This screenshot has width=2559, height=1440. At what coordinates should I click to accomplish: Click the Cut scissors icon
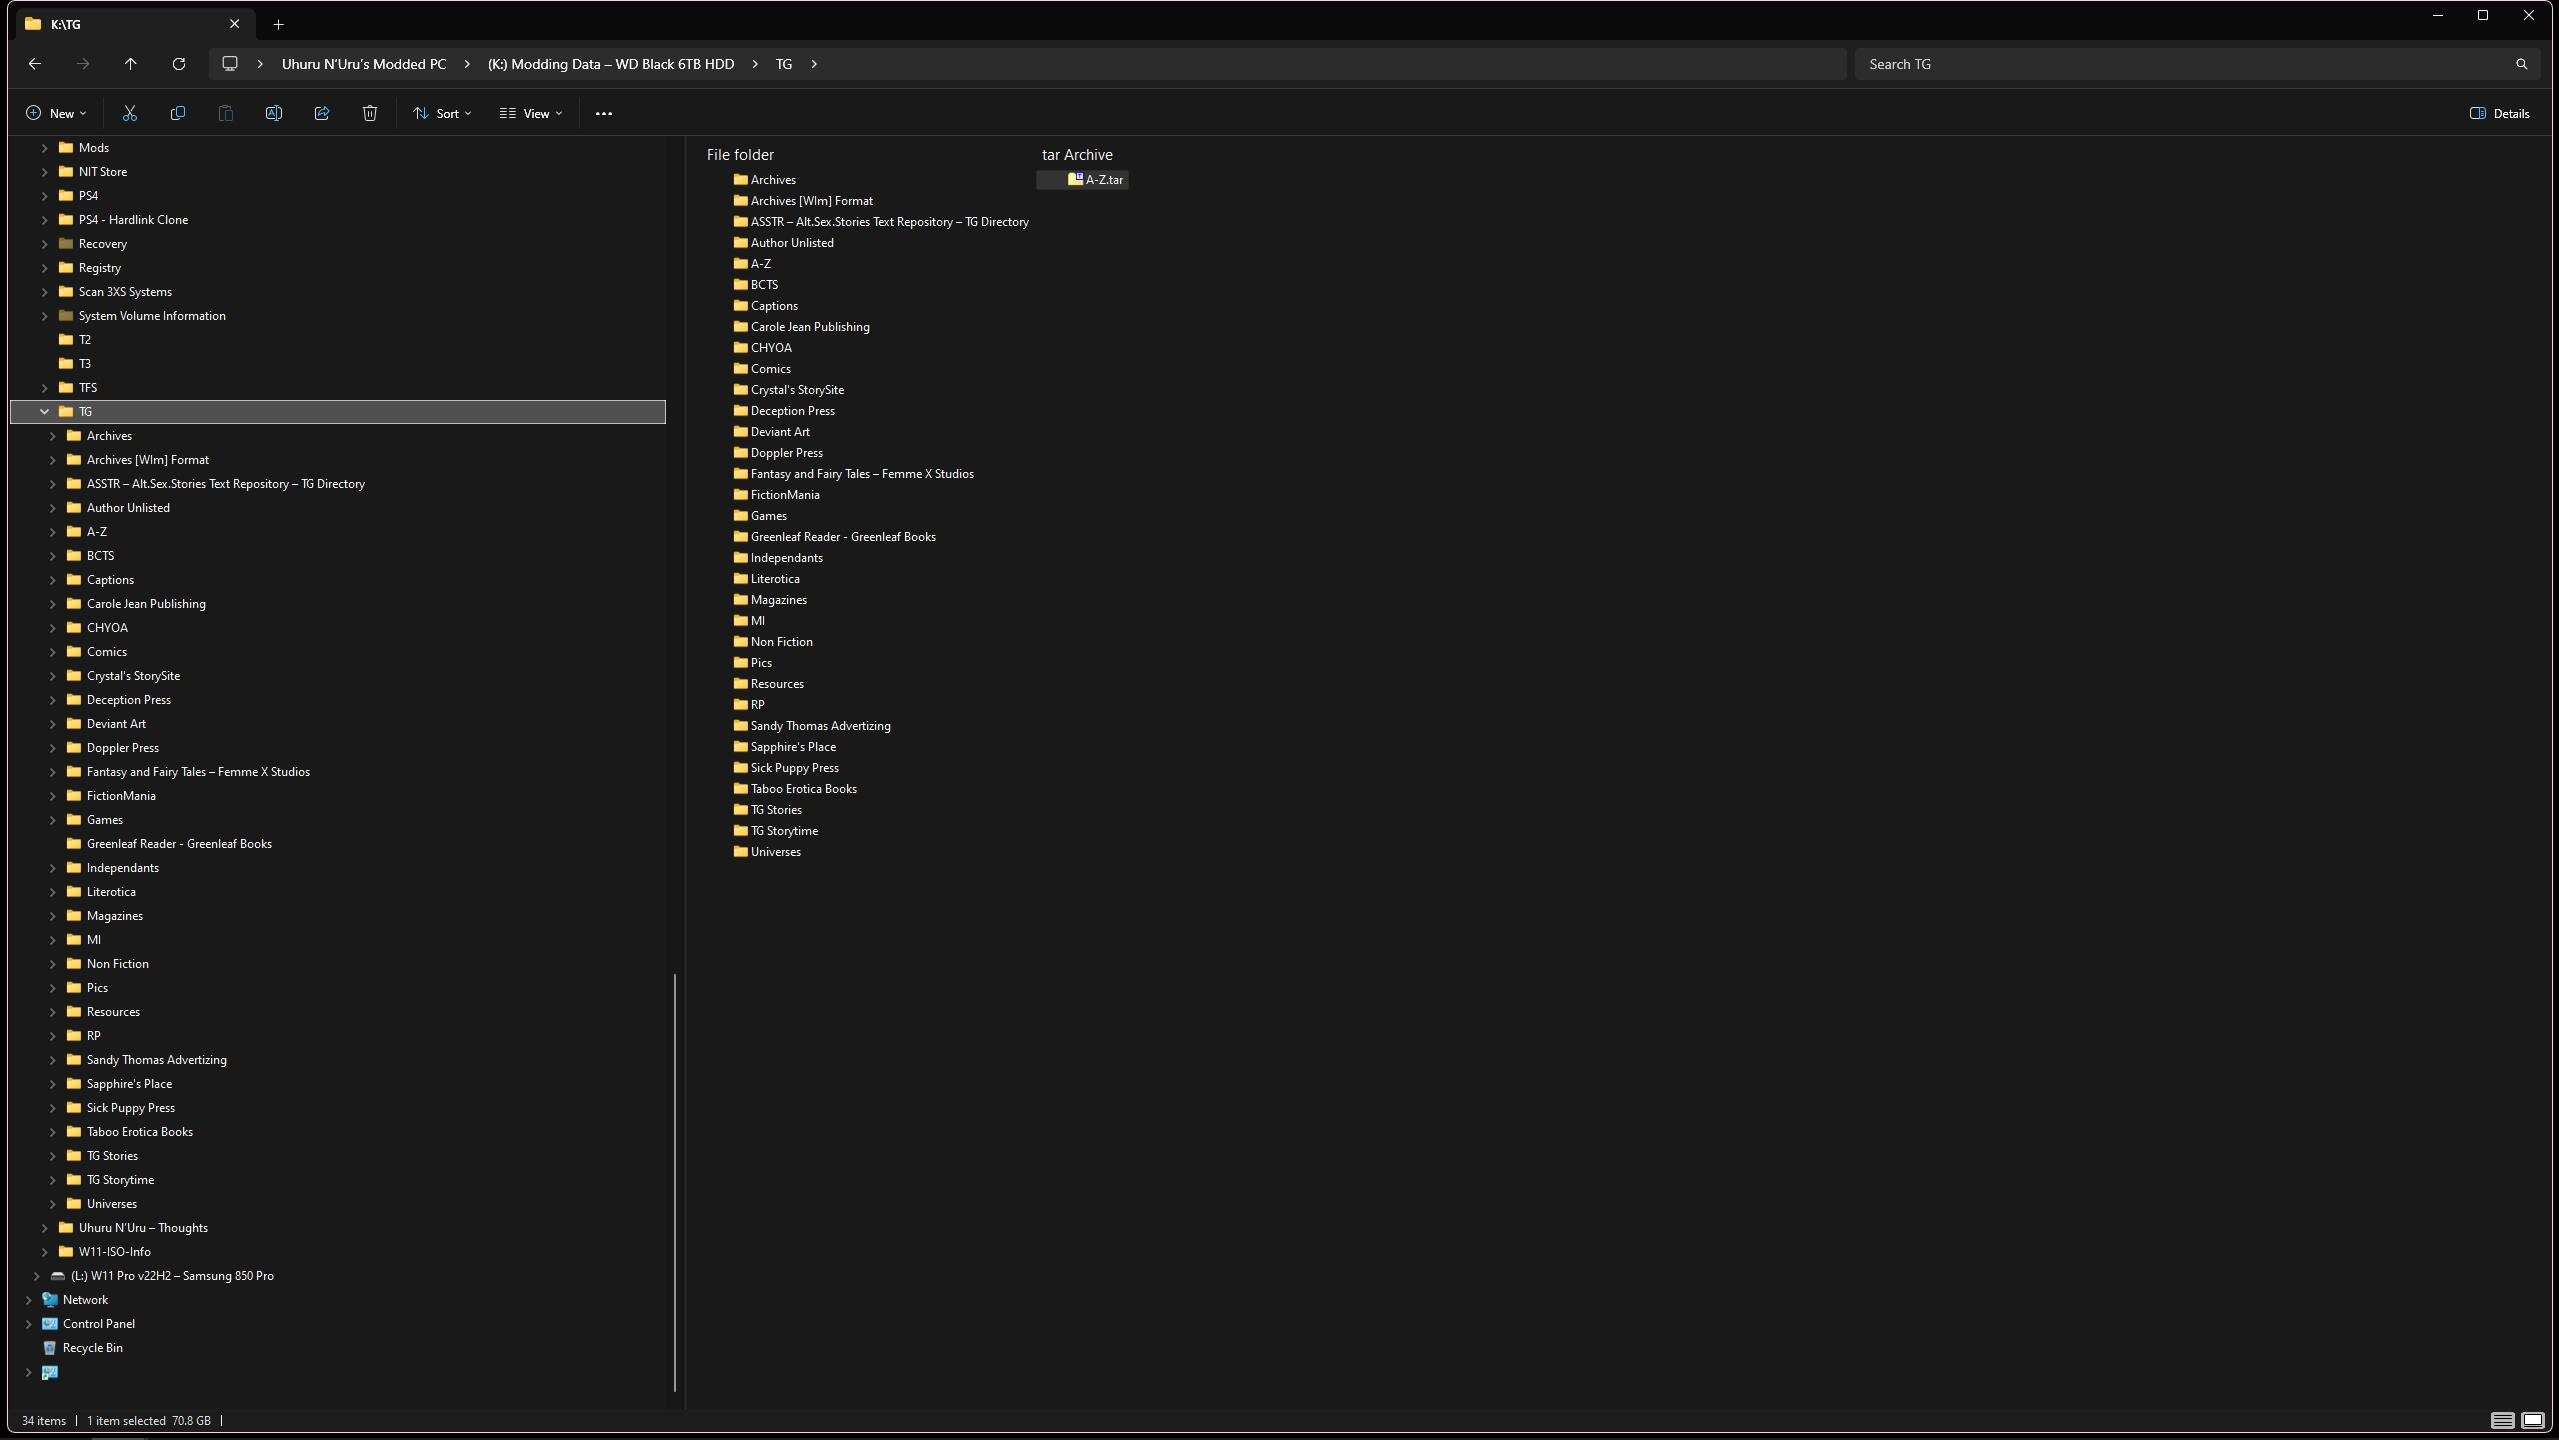[x=130, y=114]
